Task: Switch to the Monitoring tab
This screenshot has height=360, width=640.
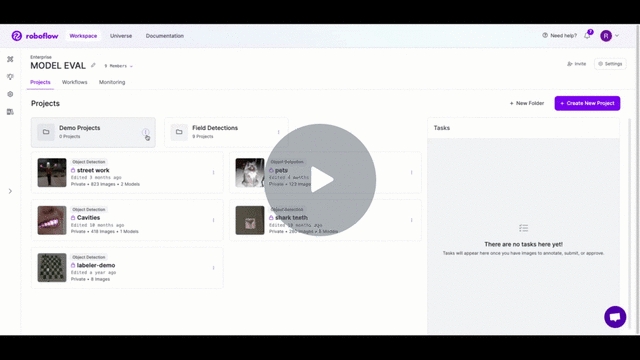Action: [112, 82]
